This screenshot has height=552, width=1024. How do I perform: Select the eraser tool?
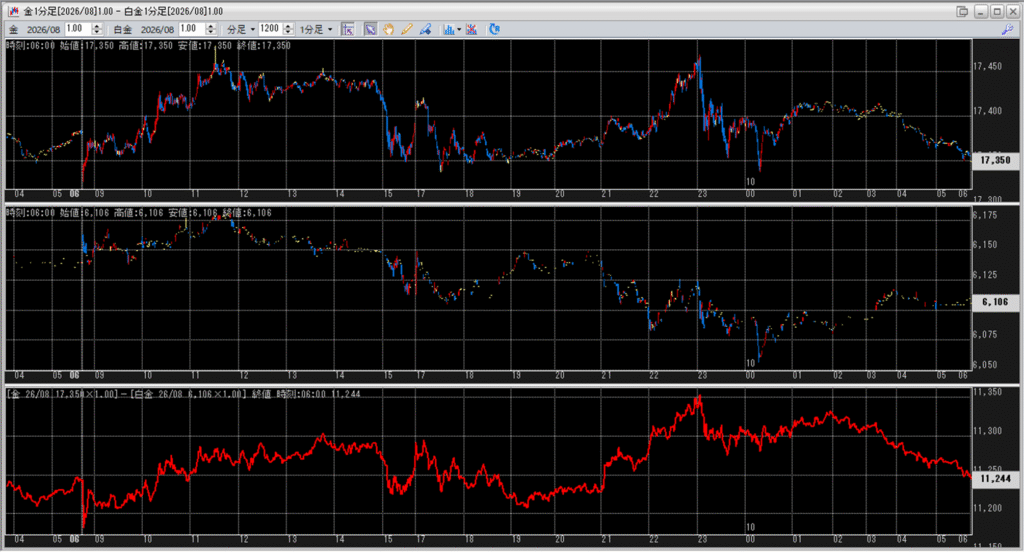(x=425, y=29)
